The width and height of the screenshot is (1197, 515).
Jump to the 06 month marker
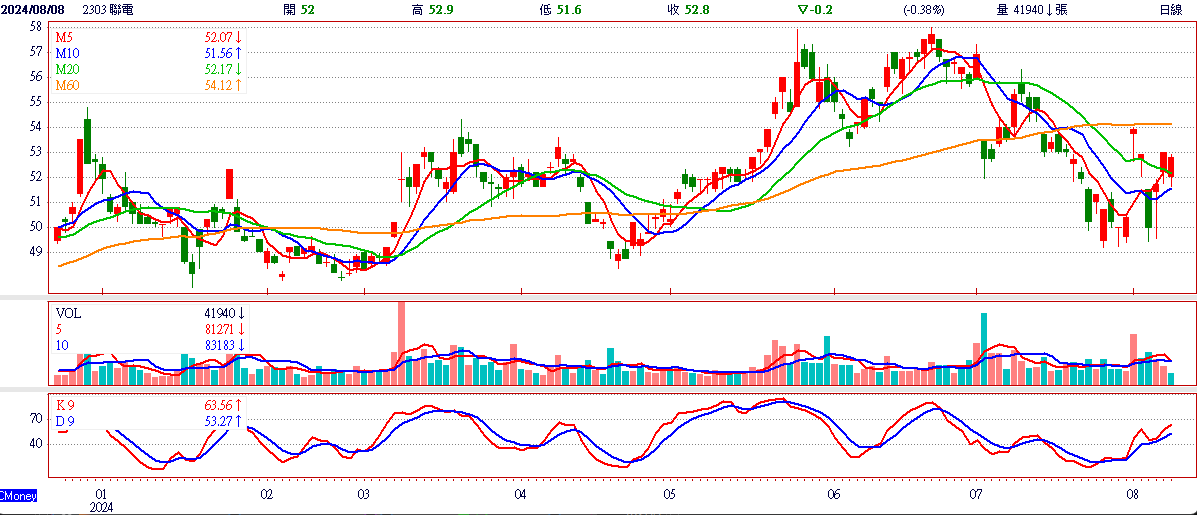tap(834, 494)
